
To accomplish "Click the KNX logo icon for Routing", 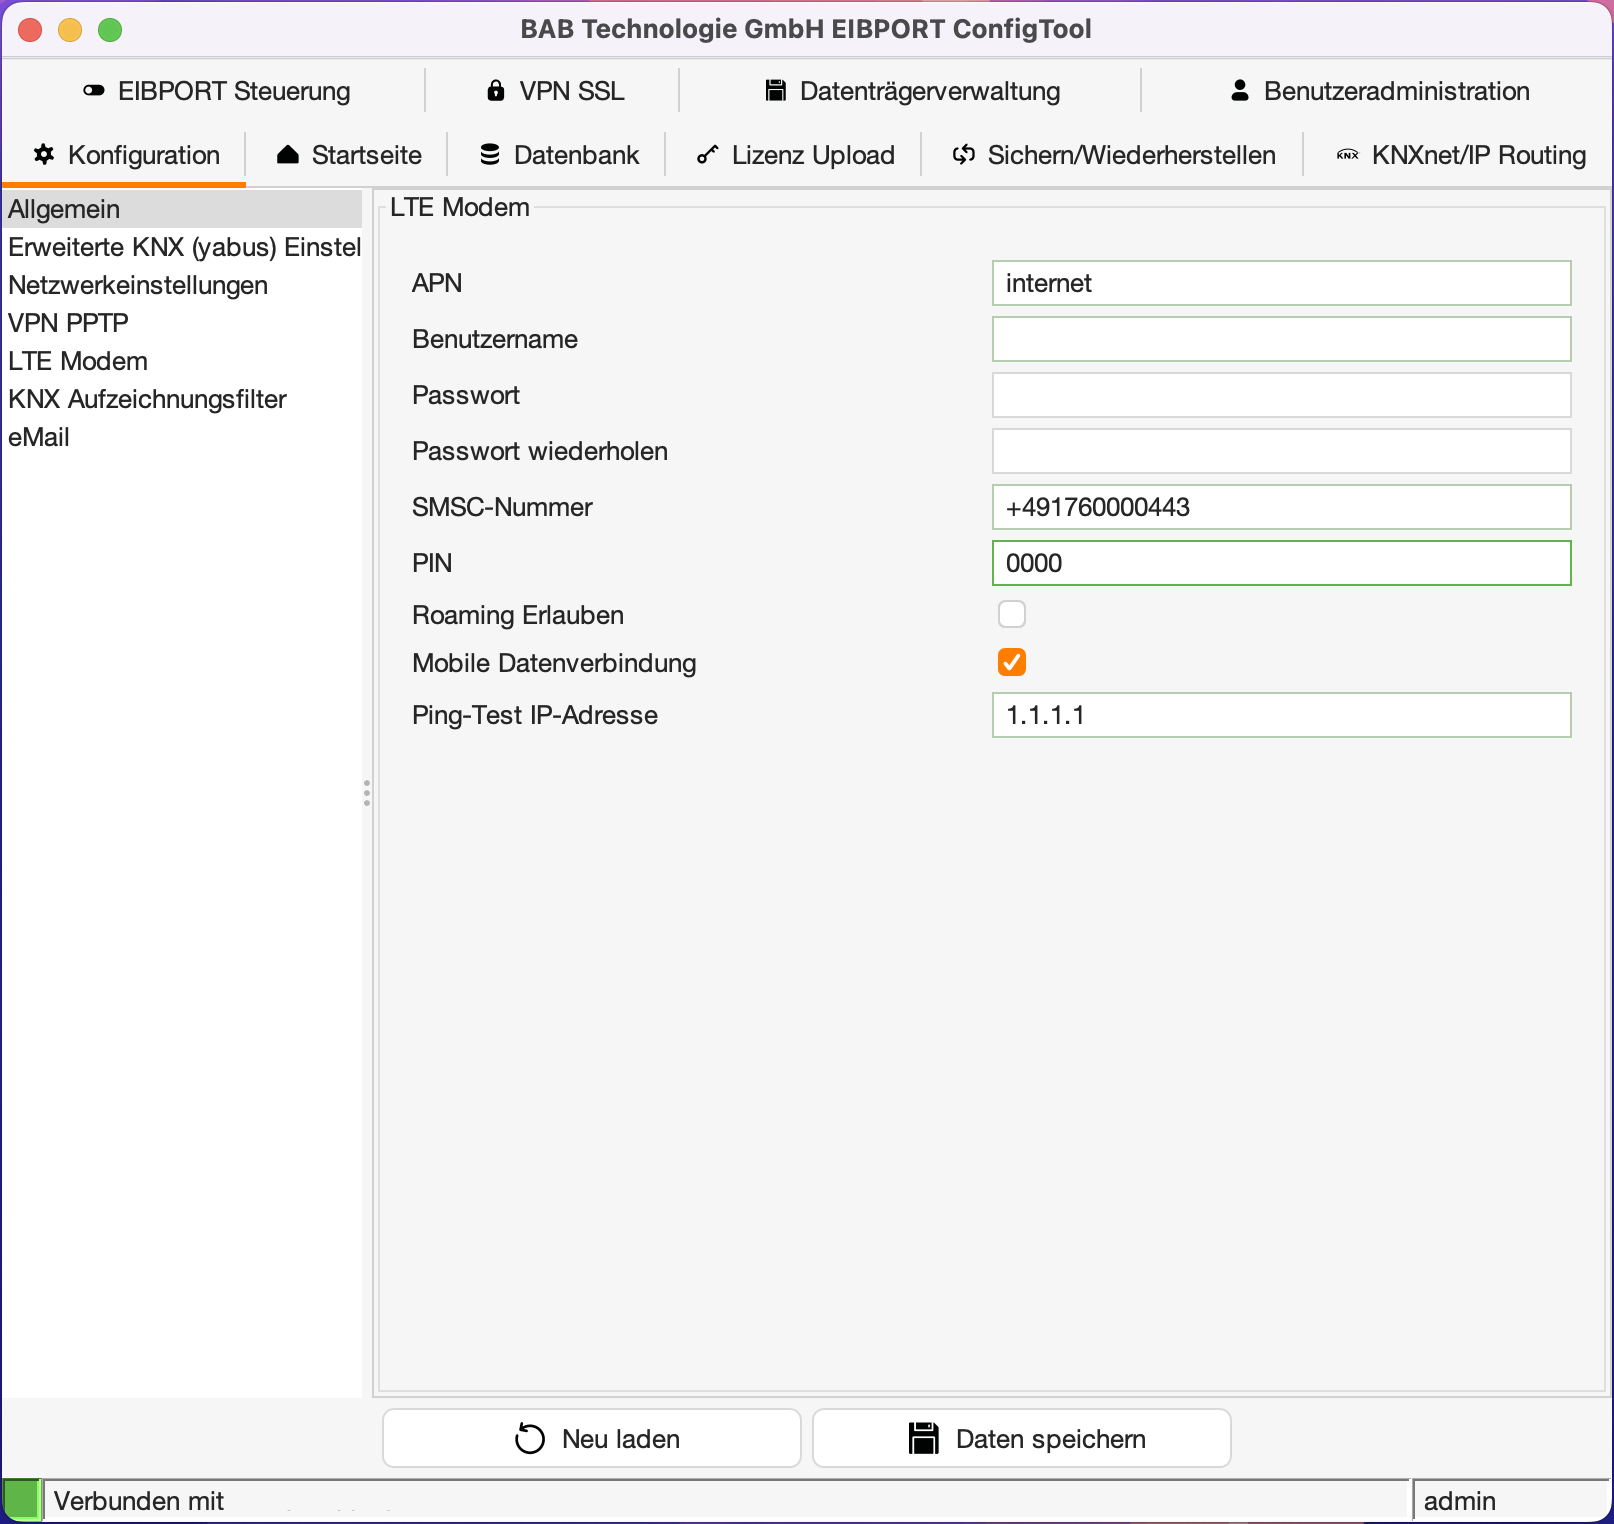I will point(1348,155).
